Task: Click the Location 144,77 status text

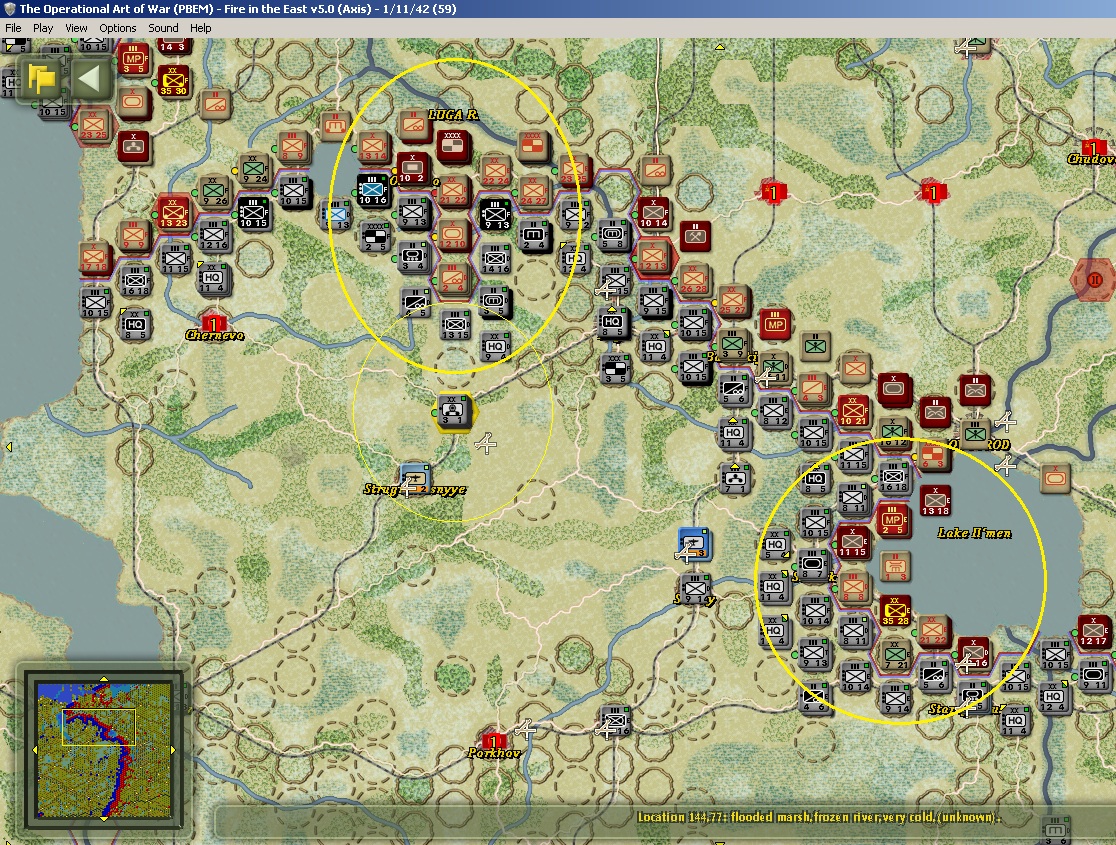Action: [x=818, y=817]
